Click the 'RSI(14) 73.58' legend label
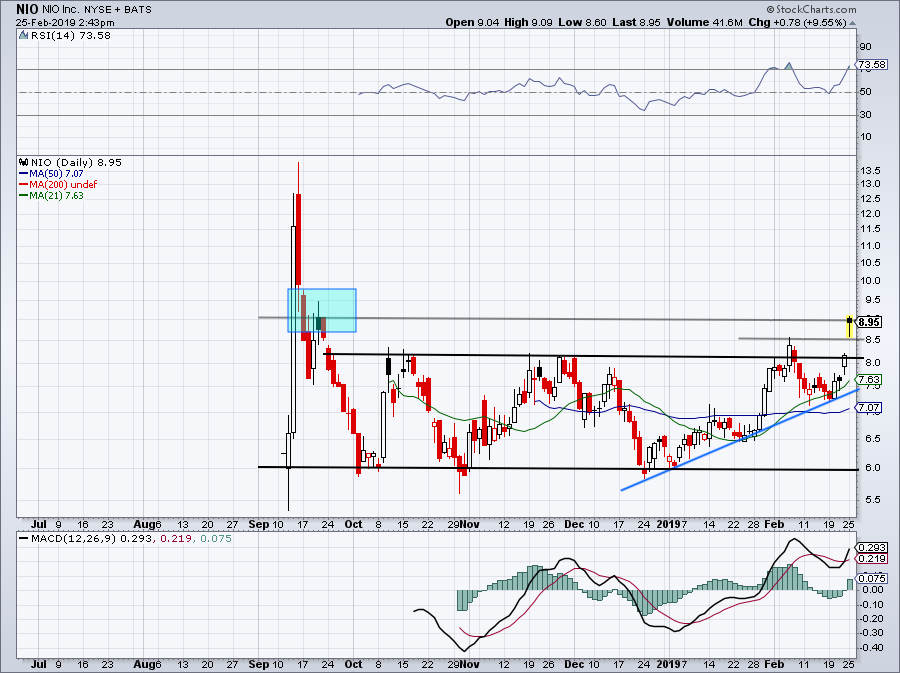 click(x=71, y=36)
